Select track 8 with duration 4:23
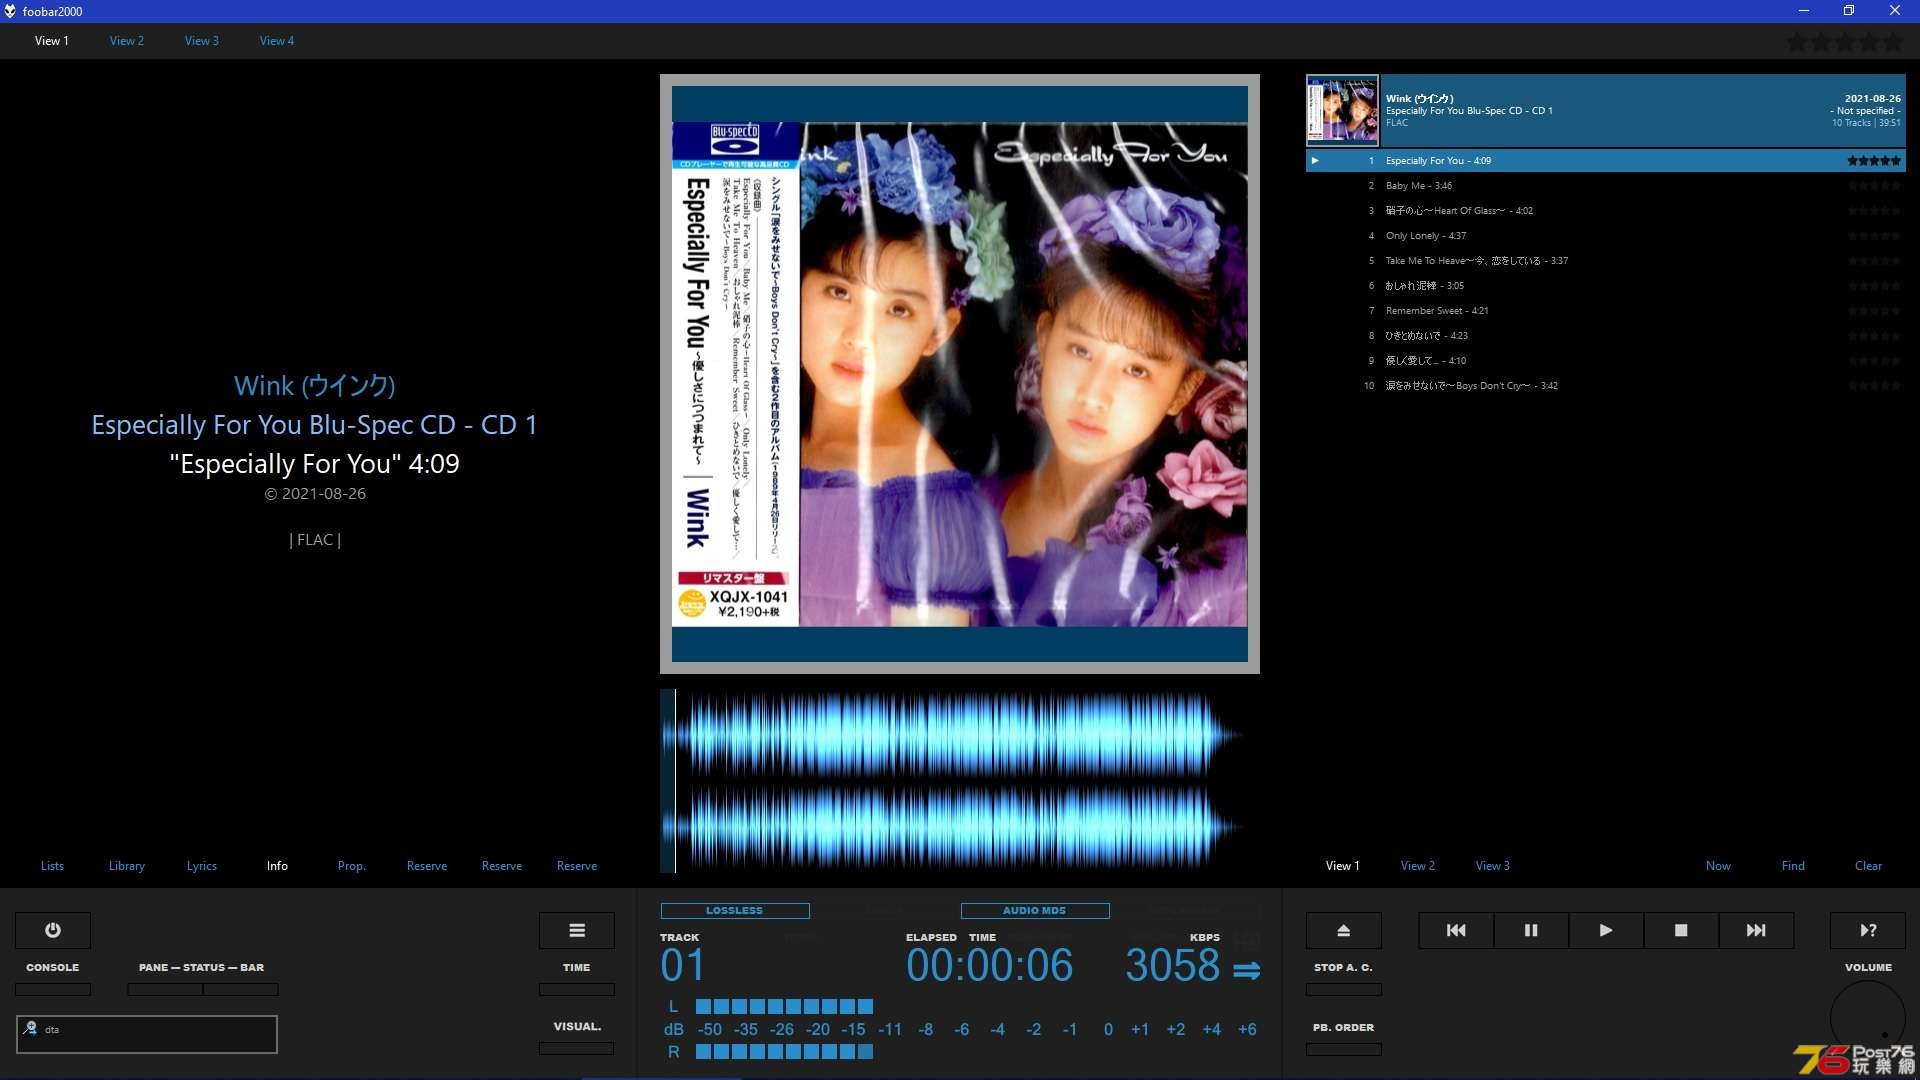 pos(1606,336)
